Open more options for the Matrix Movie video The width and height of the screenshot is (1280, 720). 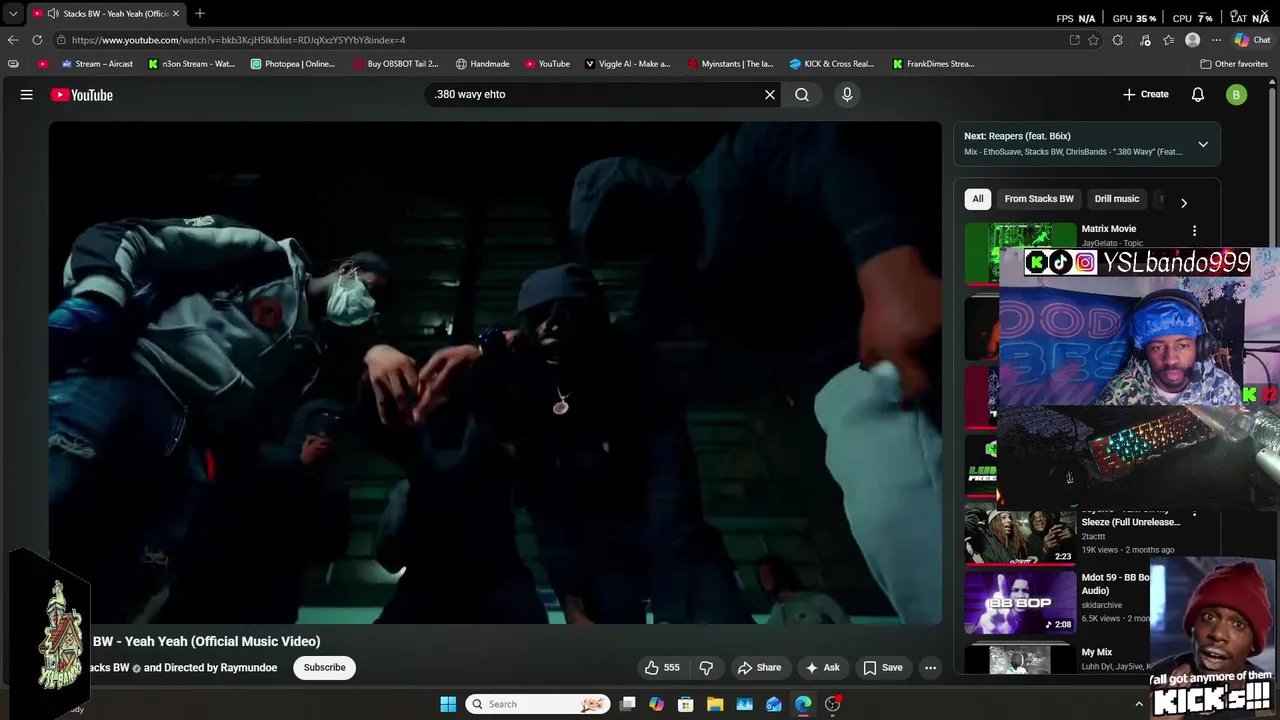click(x=1194, y=231)
